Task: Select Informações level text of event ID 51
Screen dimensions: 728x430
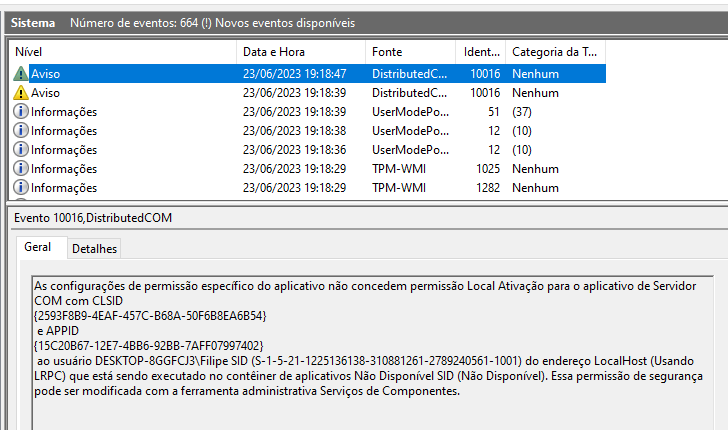Action: 64,112
